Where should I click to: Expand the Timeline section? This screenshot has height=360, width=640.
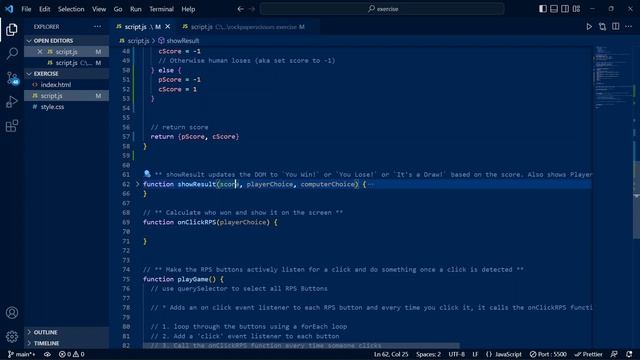pyautogui.click(x=67, y=343)
